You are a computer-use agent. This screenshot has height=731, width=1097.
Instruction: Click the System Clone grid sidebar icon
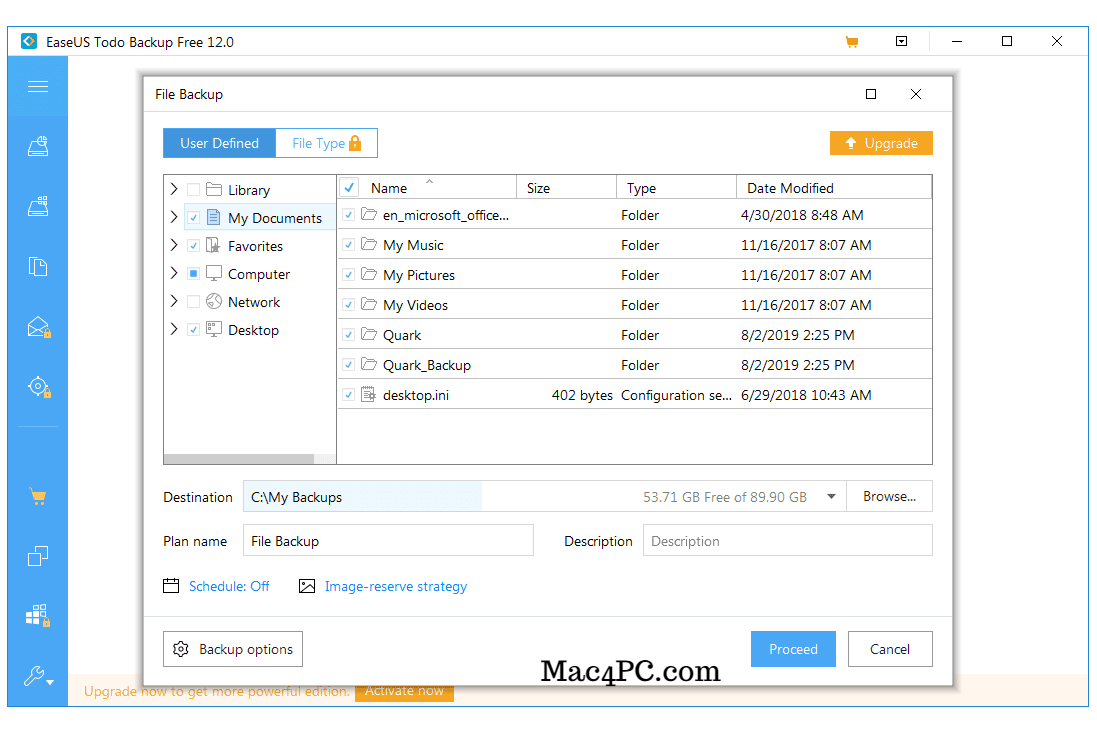coord(38,616)
